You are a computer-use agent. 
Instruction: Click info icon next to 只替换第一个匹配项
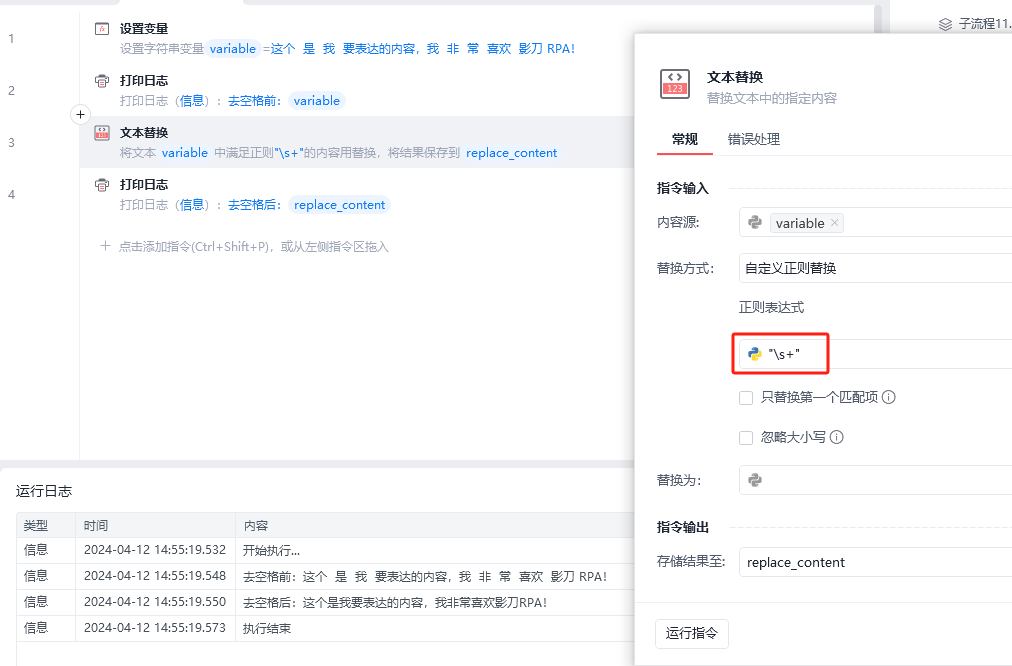[888, 397]
